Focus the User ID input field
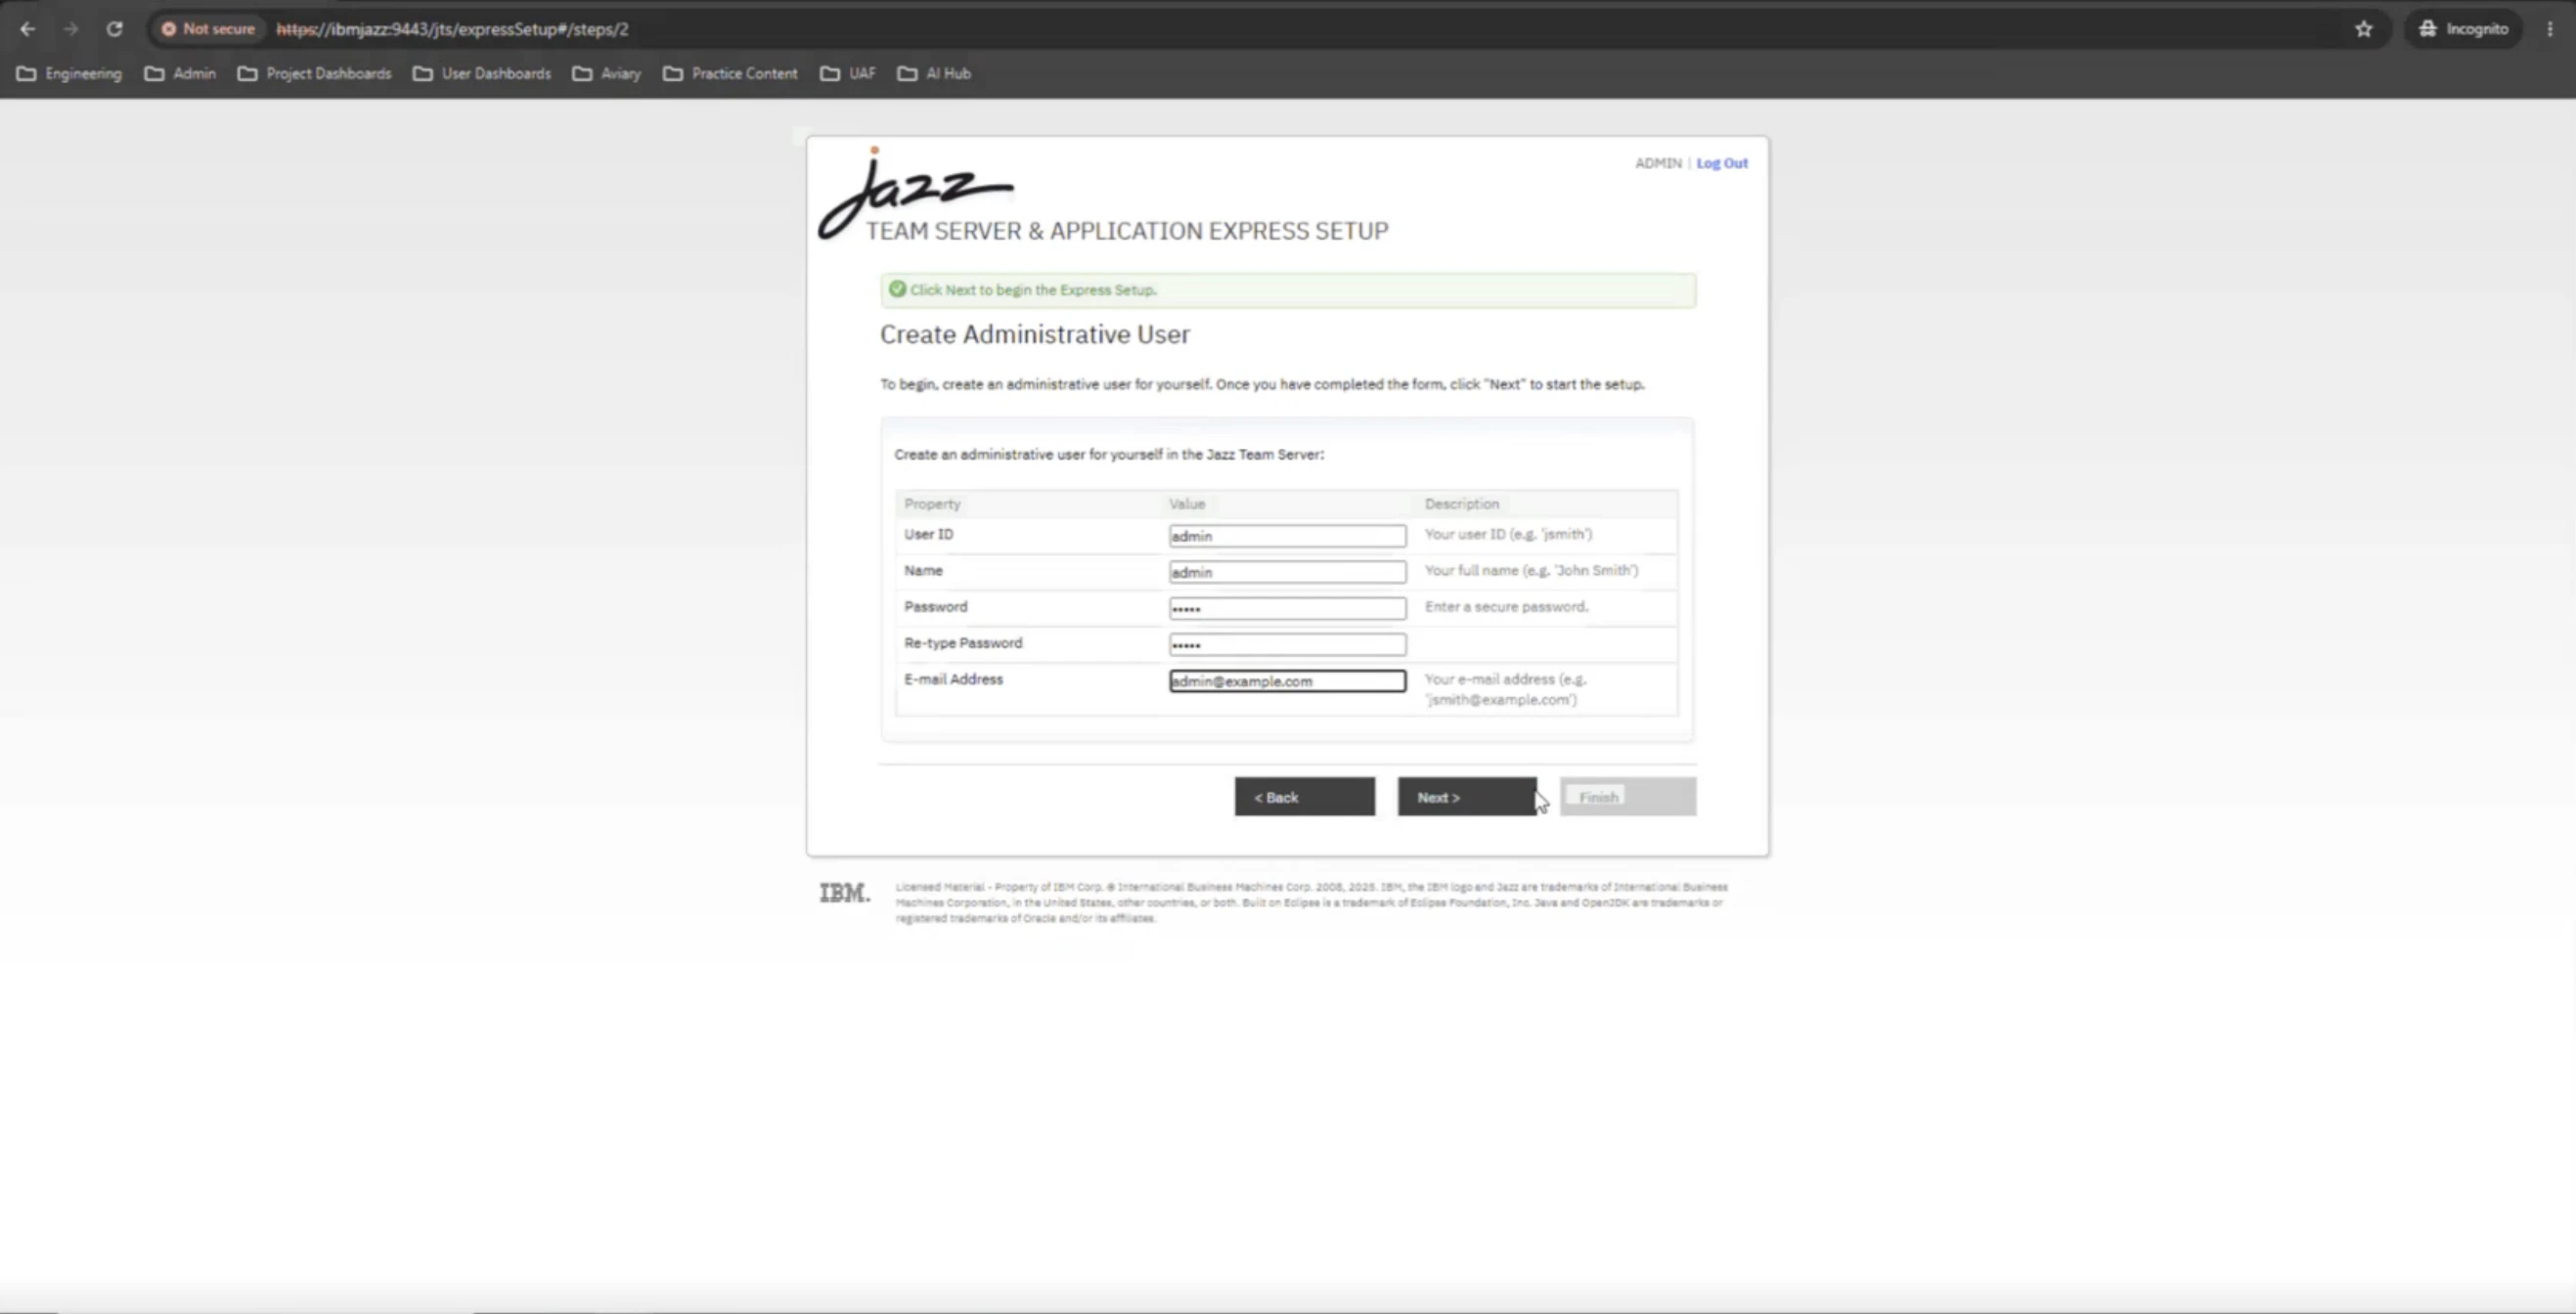Viewport: 2576px width, 1314px height. [x=1287, y=536]
